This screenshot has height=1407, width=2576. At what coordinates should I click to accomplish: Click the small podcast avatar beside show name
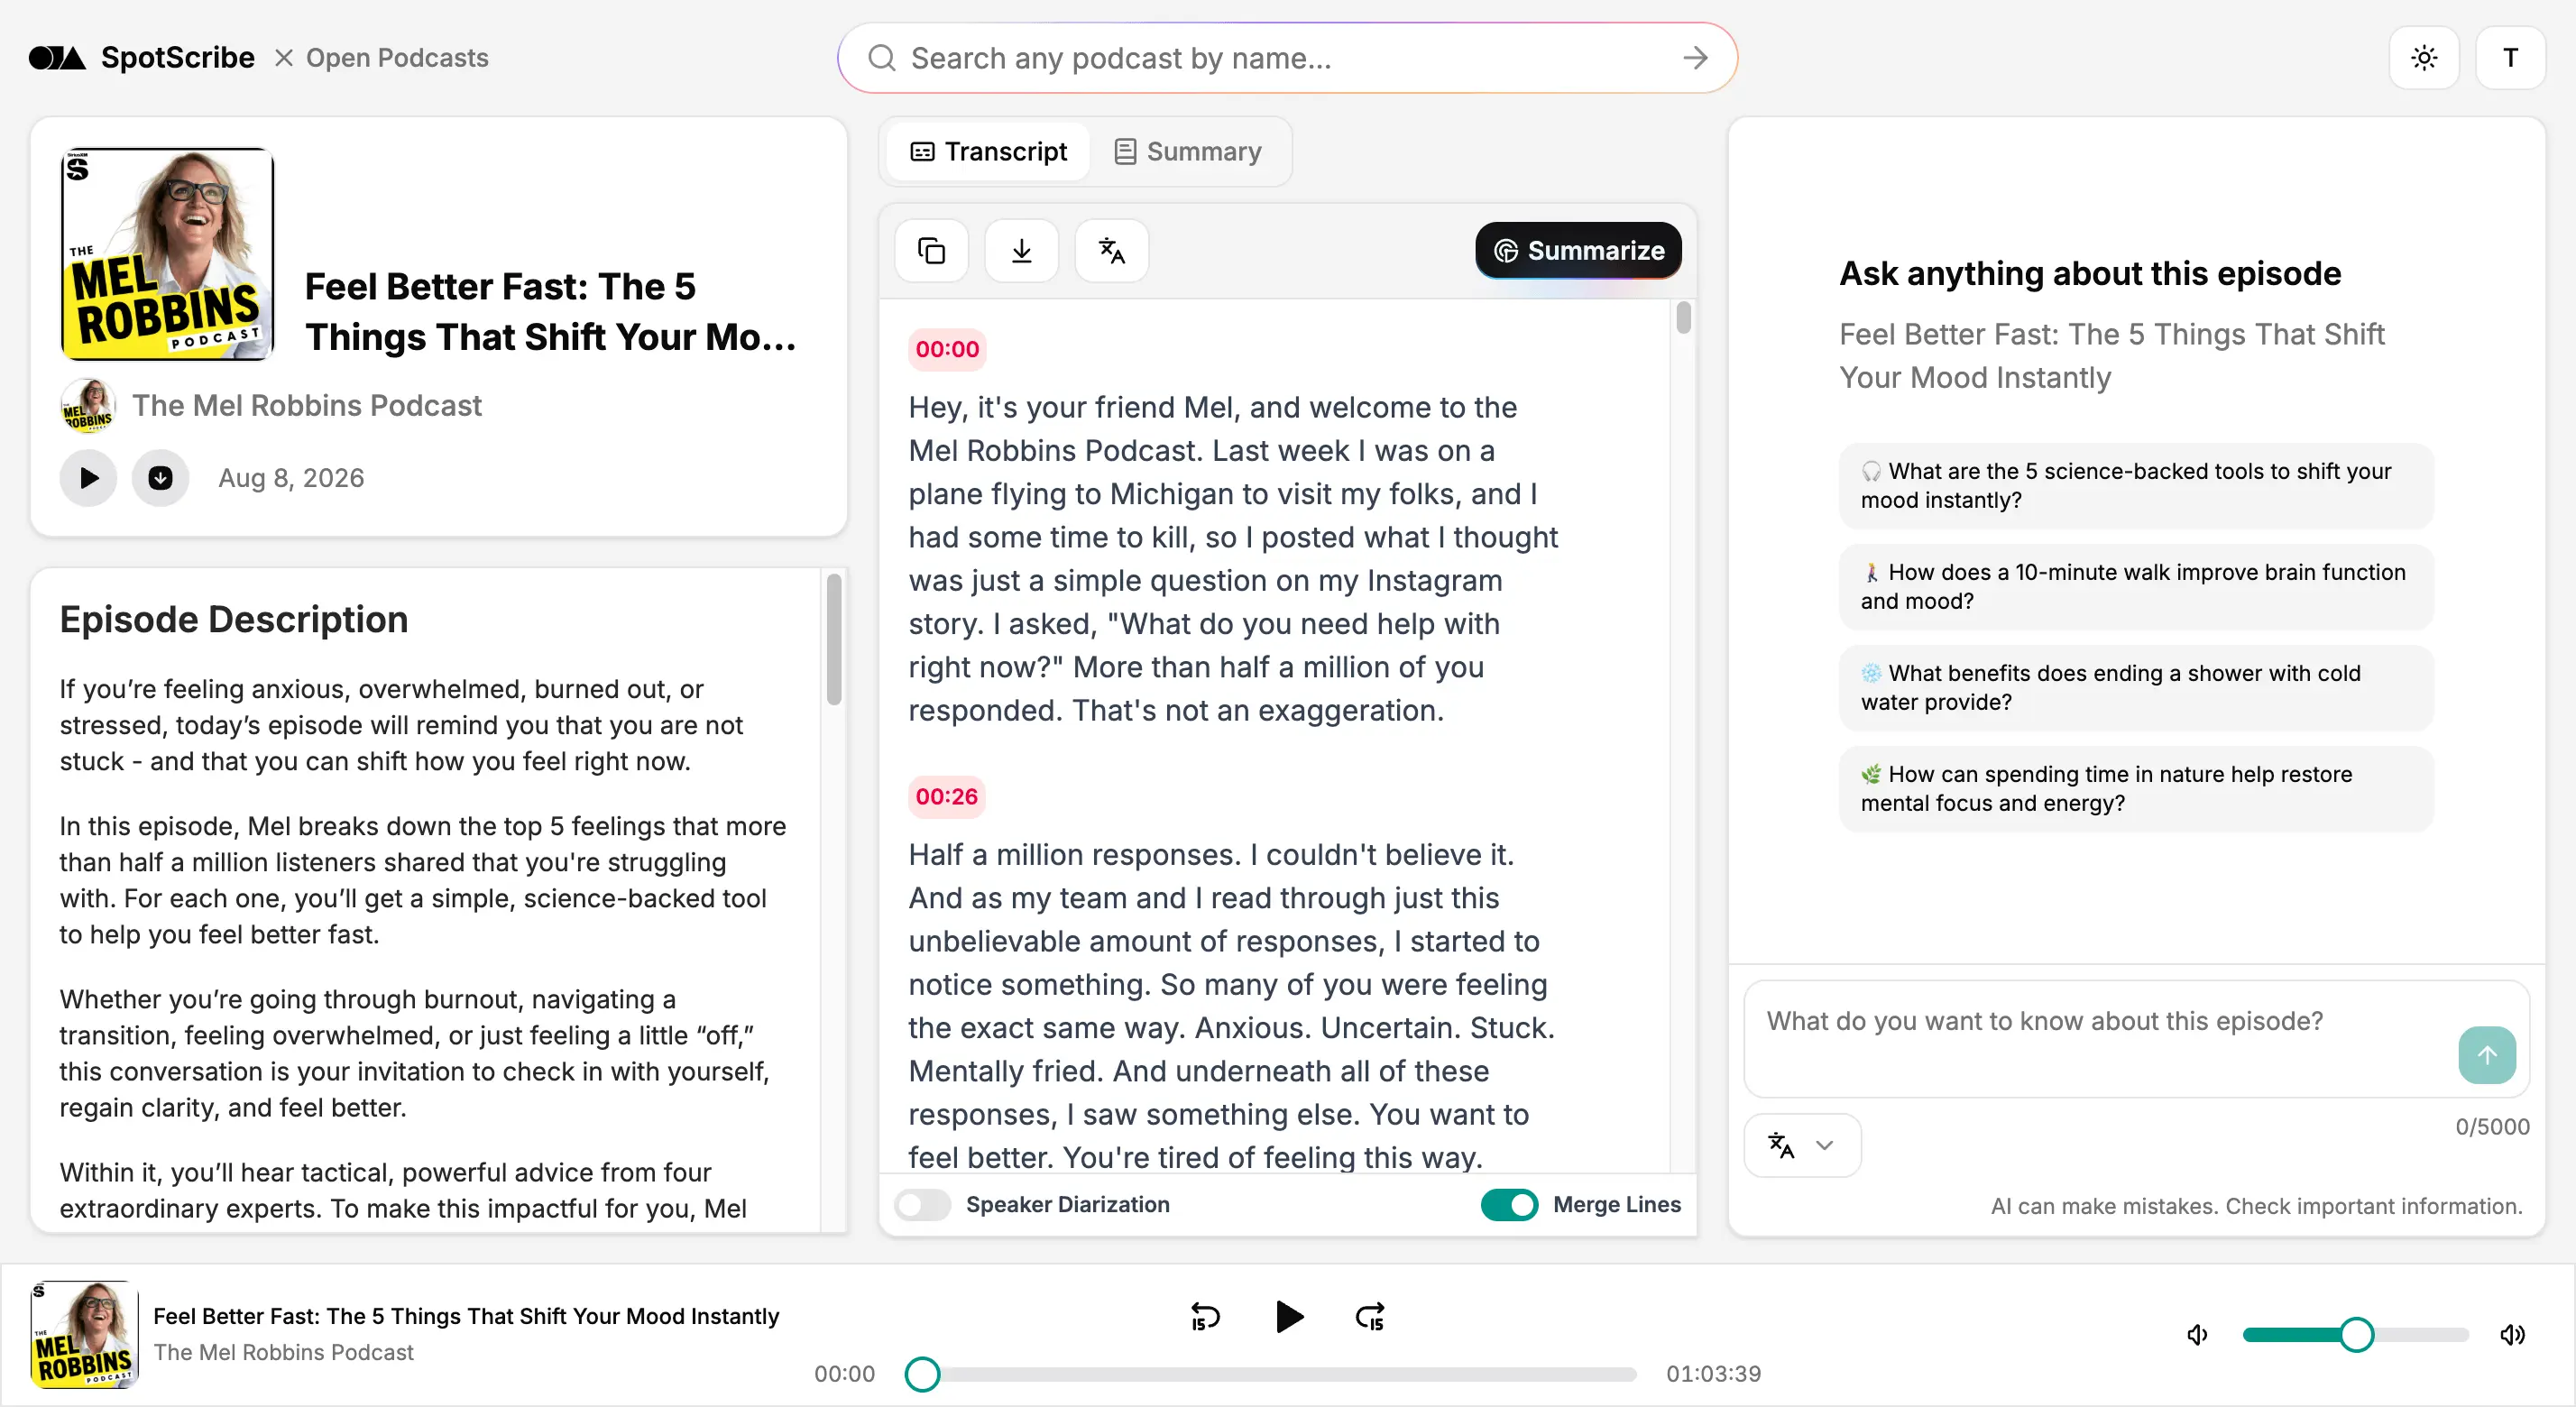coord(88,405)
